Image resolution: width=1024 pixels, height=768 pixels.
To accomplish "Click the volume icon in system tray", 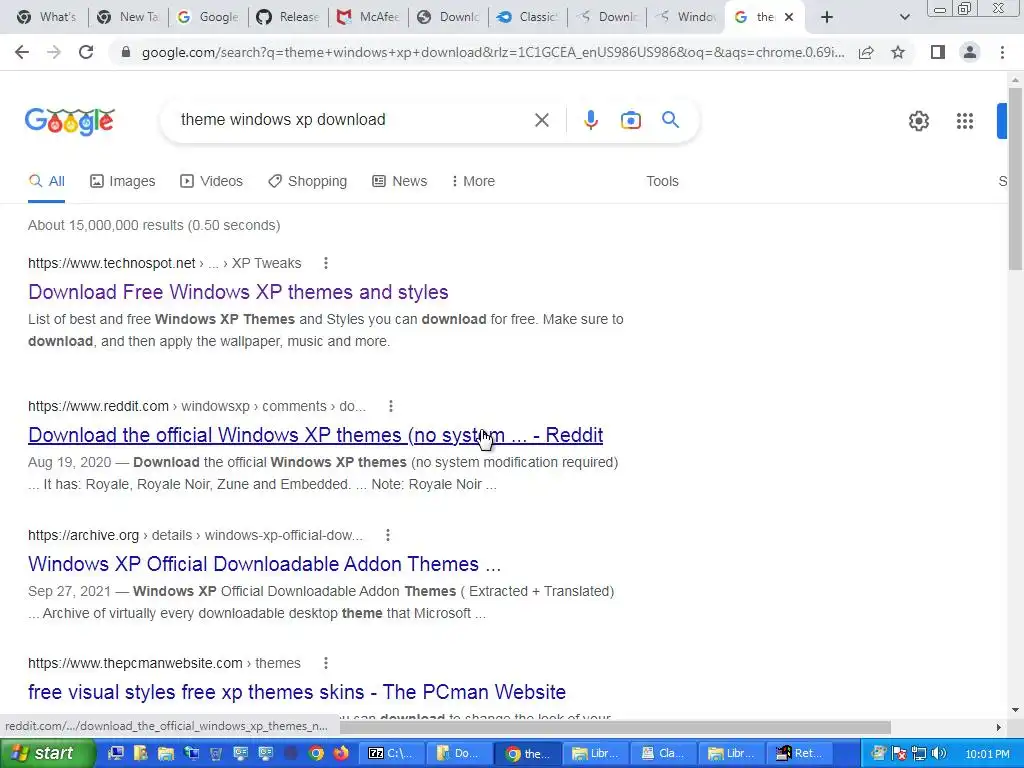I will [x=939, y=754].
